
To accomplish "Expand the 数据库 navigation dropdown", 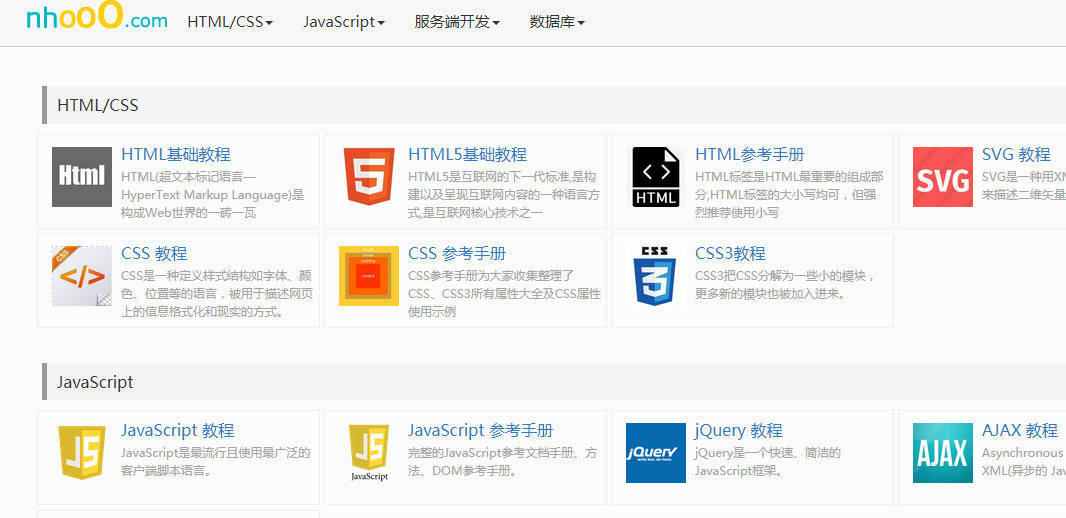I will [x=557, y=22].
